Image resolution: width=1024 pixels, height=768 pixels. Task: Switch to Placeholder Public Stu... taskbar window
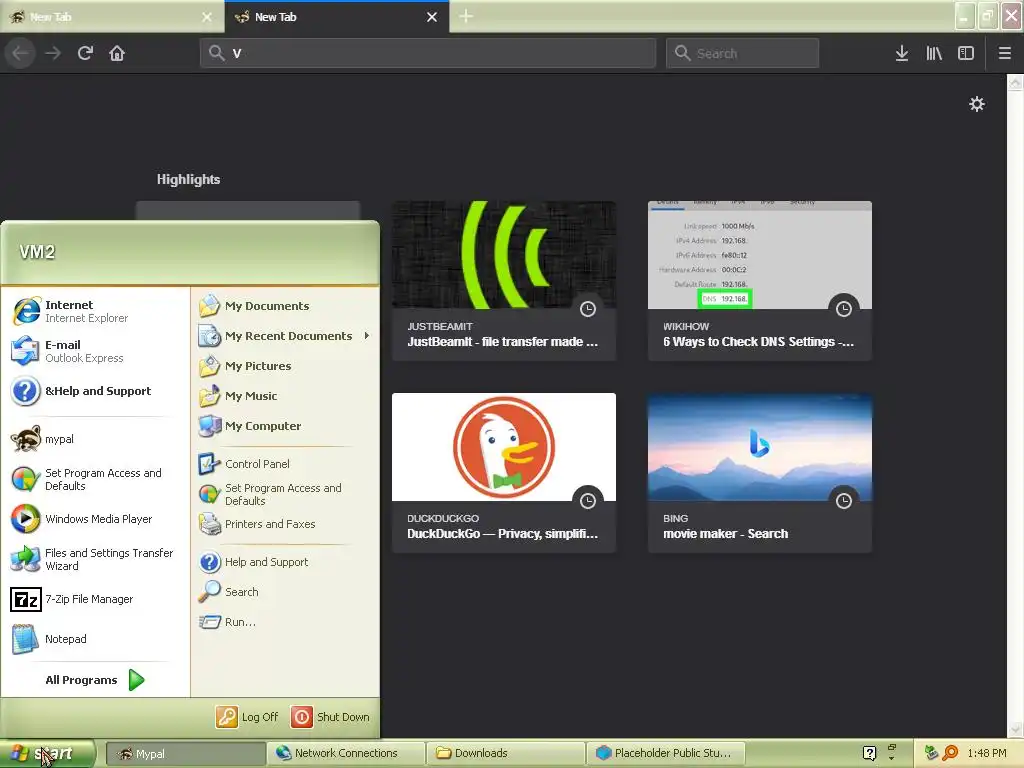click(x=665, y=754)
